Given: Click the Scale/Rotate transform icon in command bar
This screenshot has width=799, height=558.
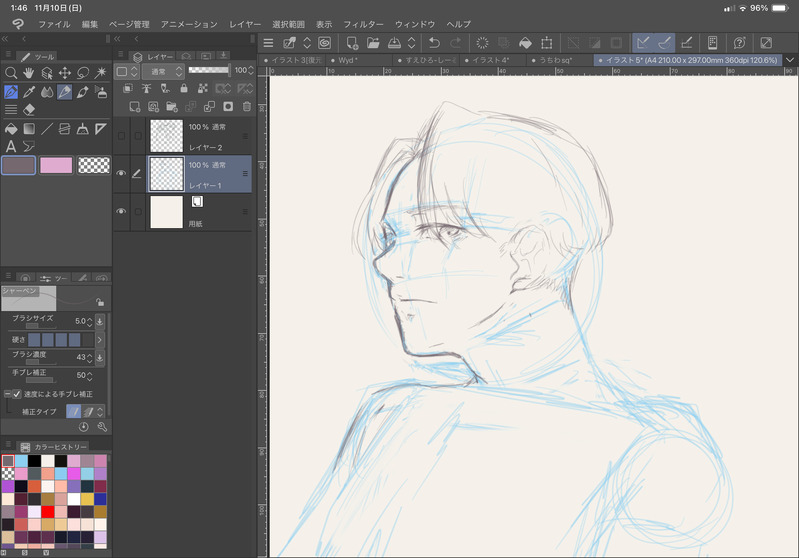Looking at the screenshot, I should click(x=546, y=43).
